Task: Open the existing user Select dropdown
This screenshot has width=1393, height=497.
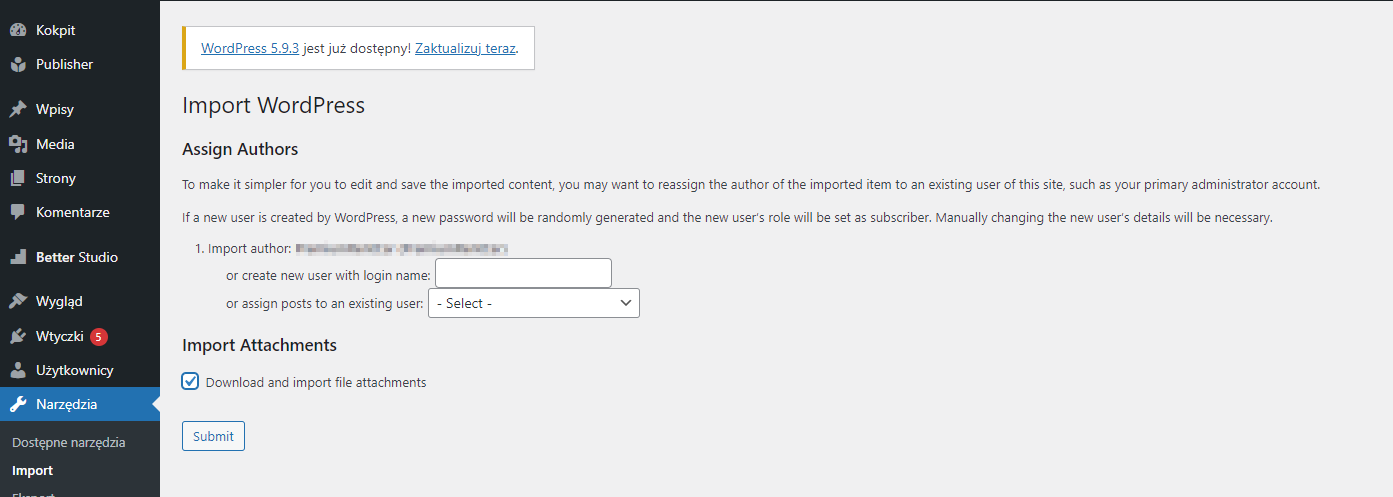Action: coord(533,303)
